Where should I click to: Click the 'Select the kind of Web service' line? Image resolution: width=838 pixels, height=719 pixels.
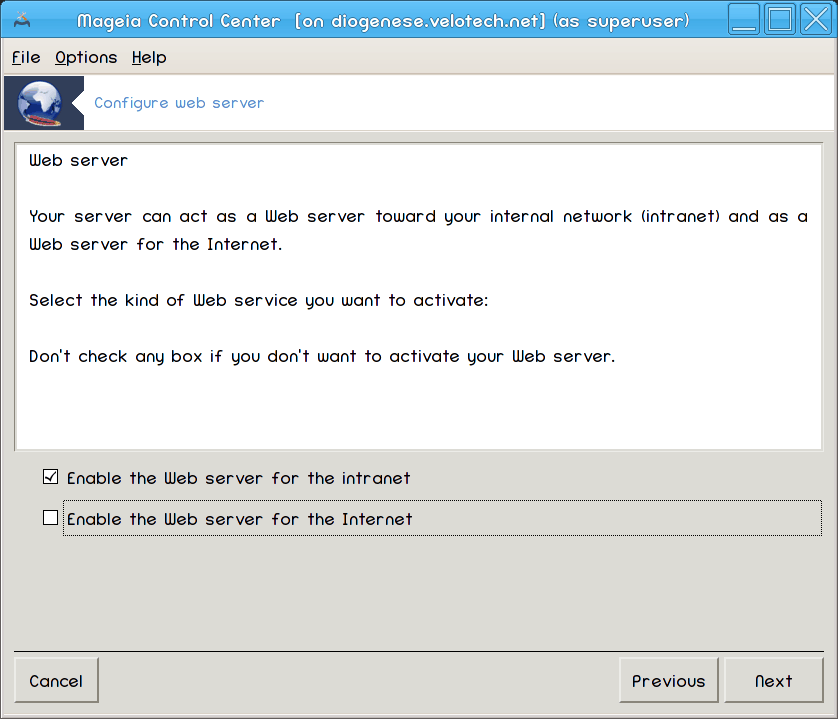[259, 300]
